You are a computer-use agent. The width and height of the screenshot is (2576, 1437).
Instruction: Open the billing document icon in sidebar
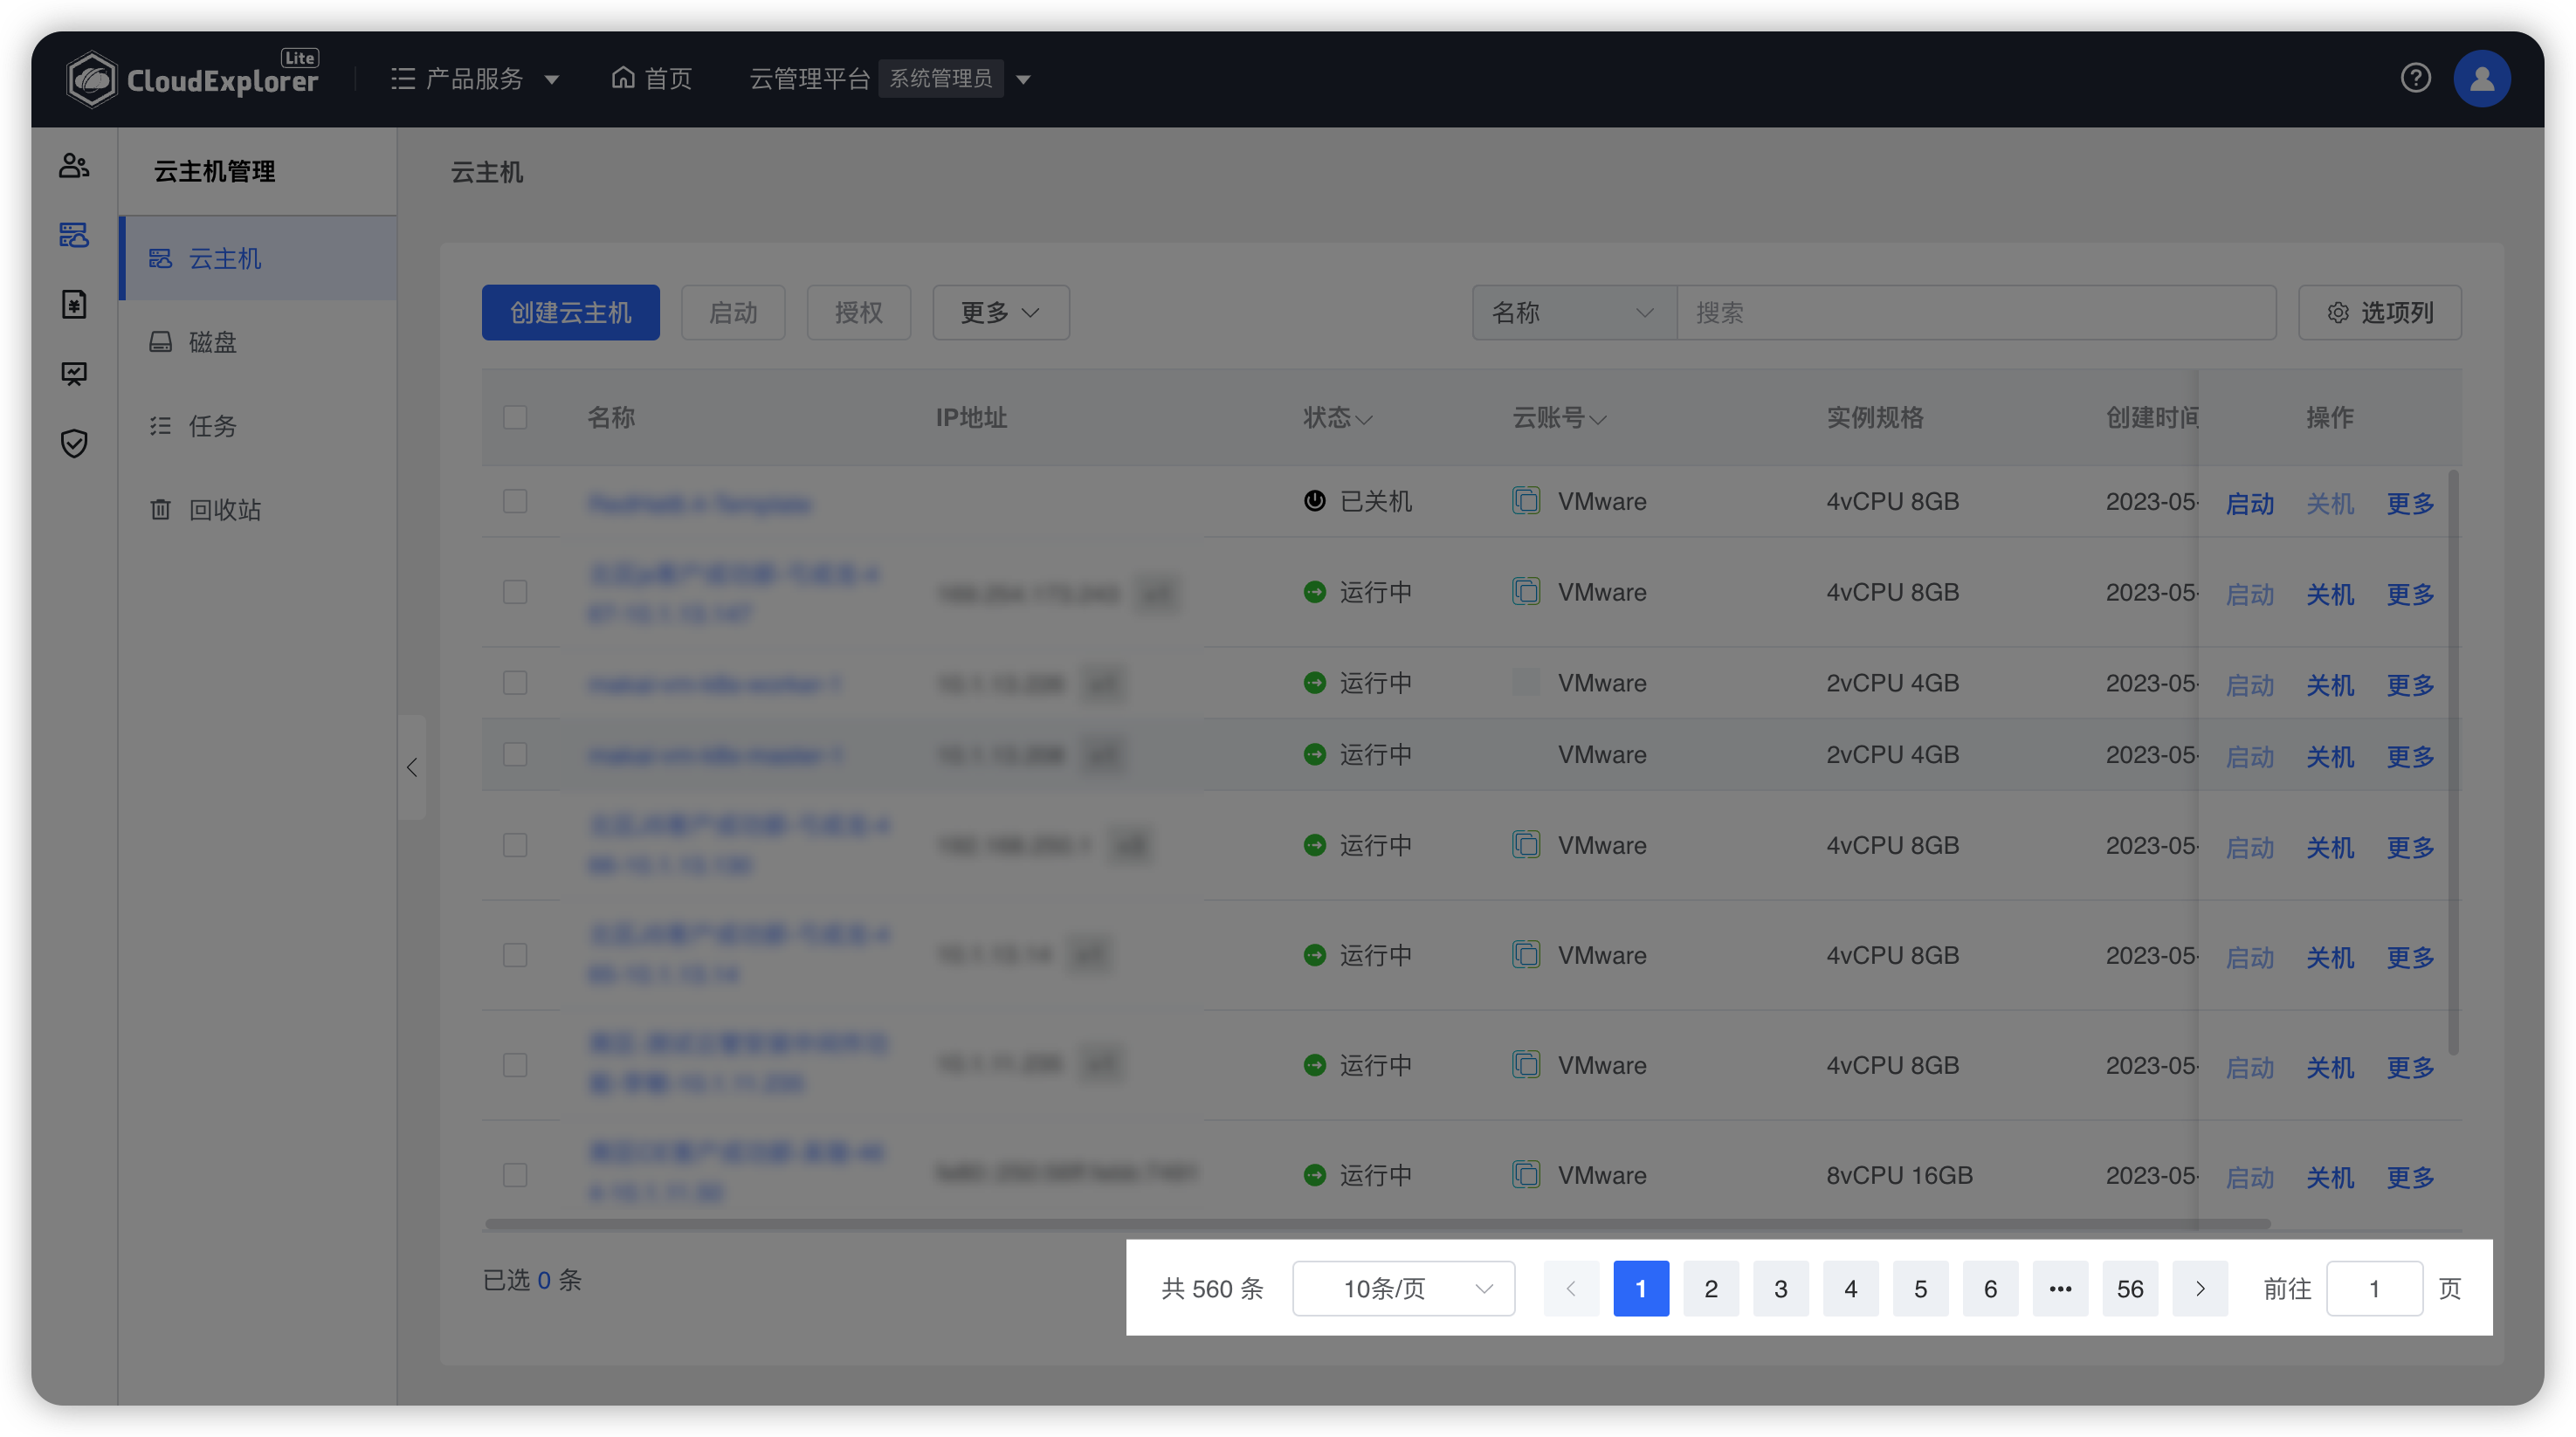point(74,303)
